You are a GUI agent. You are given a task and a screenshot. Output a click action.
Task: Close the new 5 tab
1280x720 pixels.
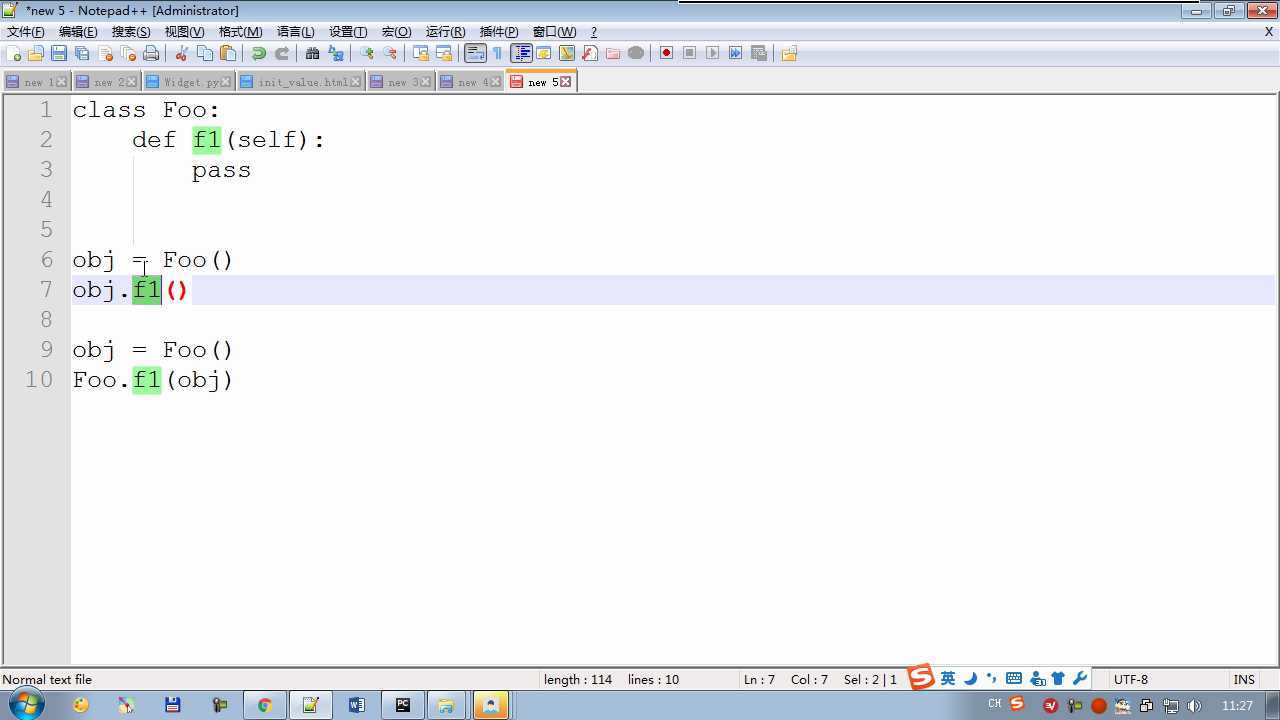coord(566,82)
